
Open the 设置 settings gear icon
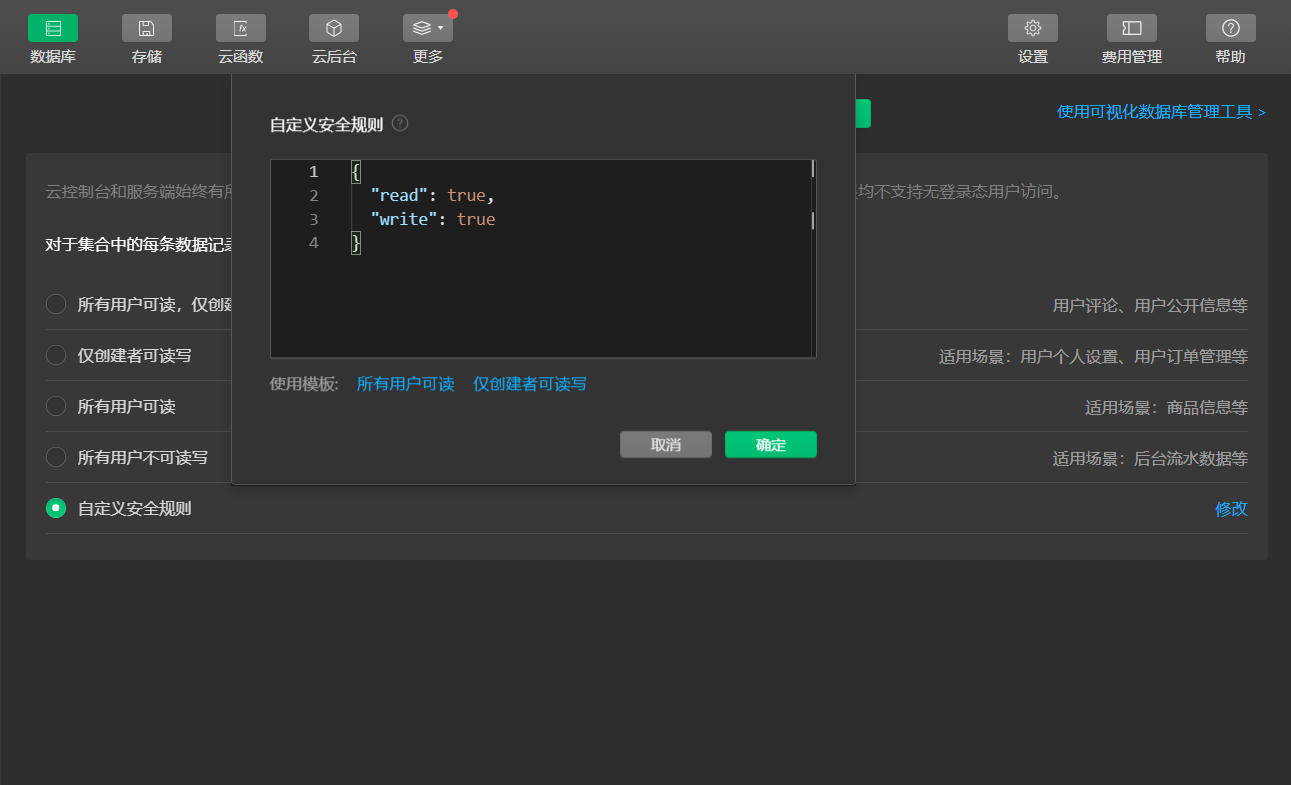pyautogui.click(x=1033, y=28)
